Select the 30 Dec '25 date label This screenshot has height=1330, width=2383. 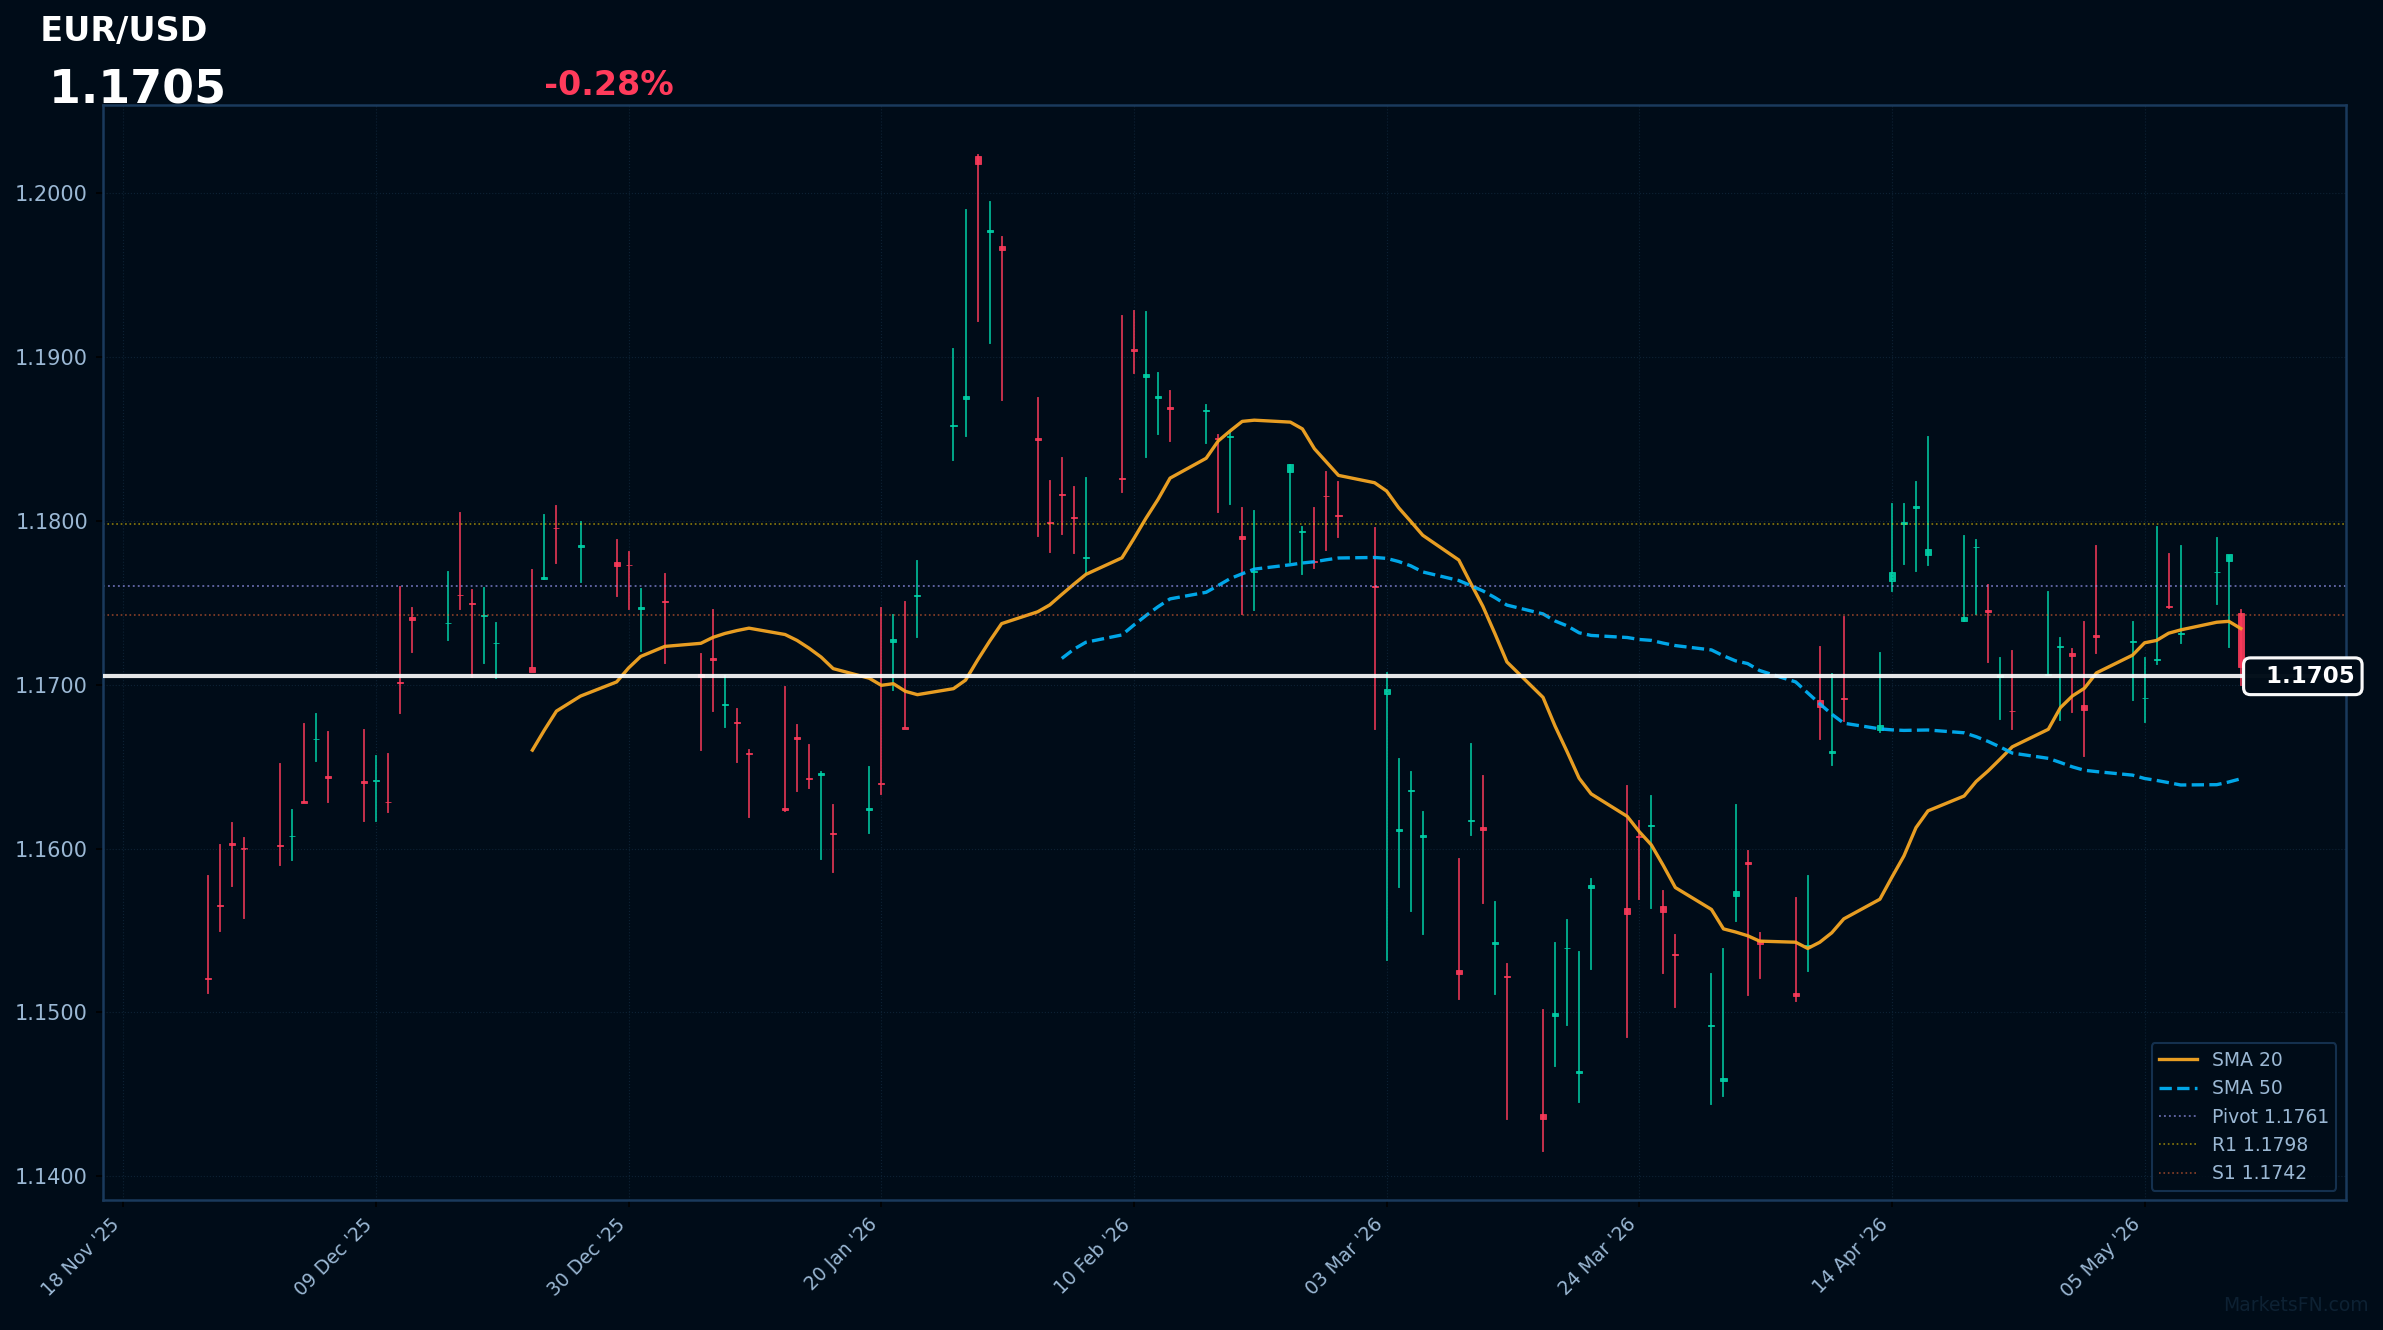[587, 1256]
